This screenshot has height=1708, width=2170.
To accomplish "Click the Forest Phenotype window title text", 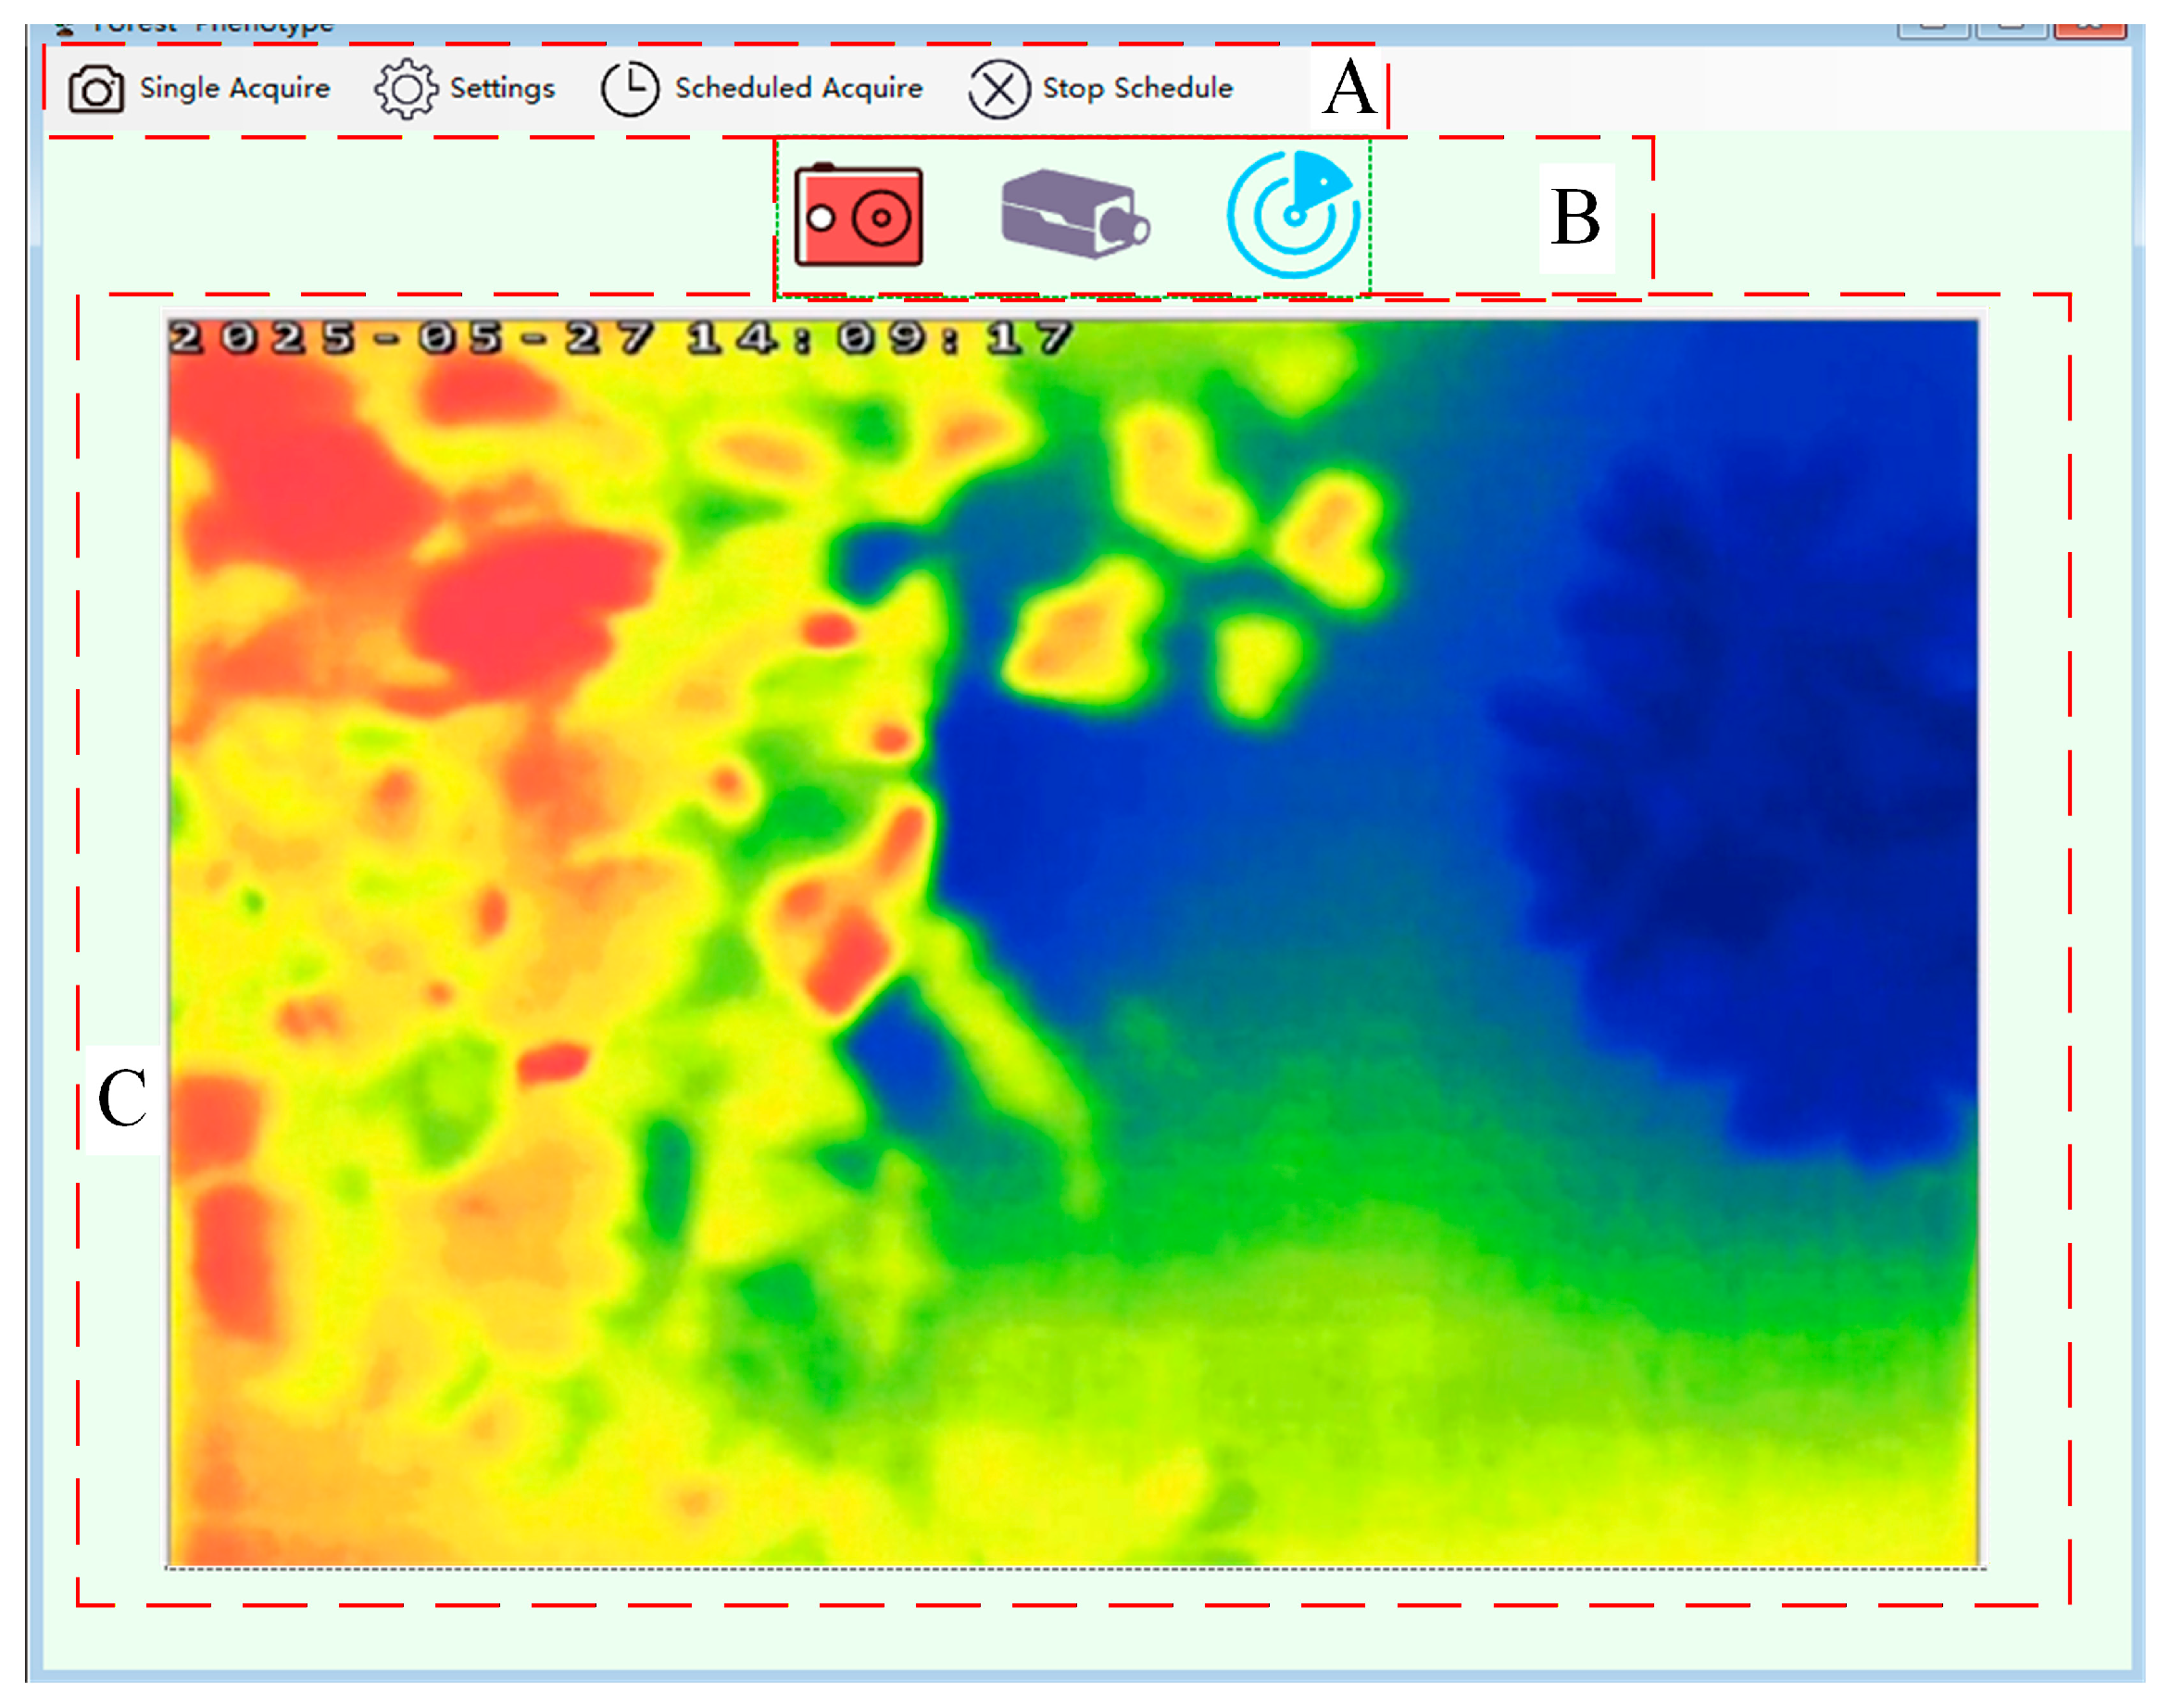I will click(212, 28).
